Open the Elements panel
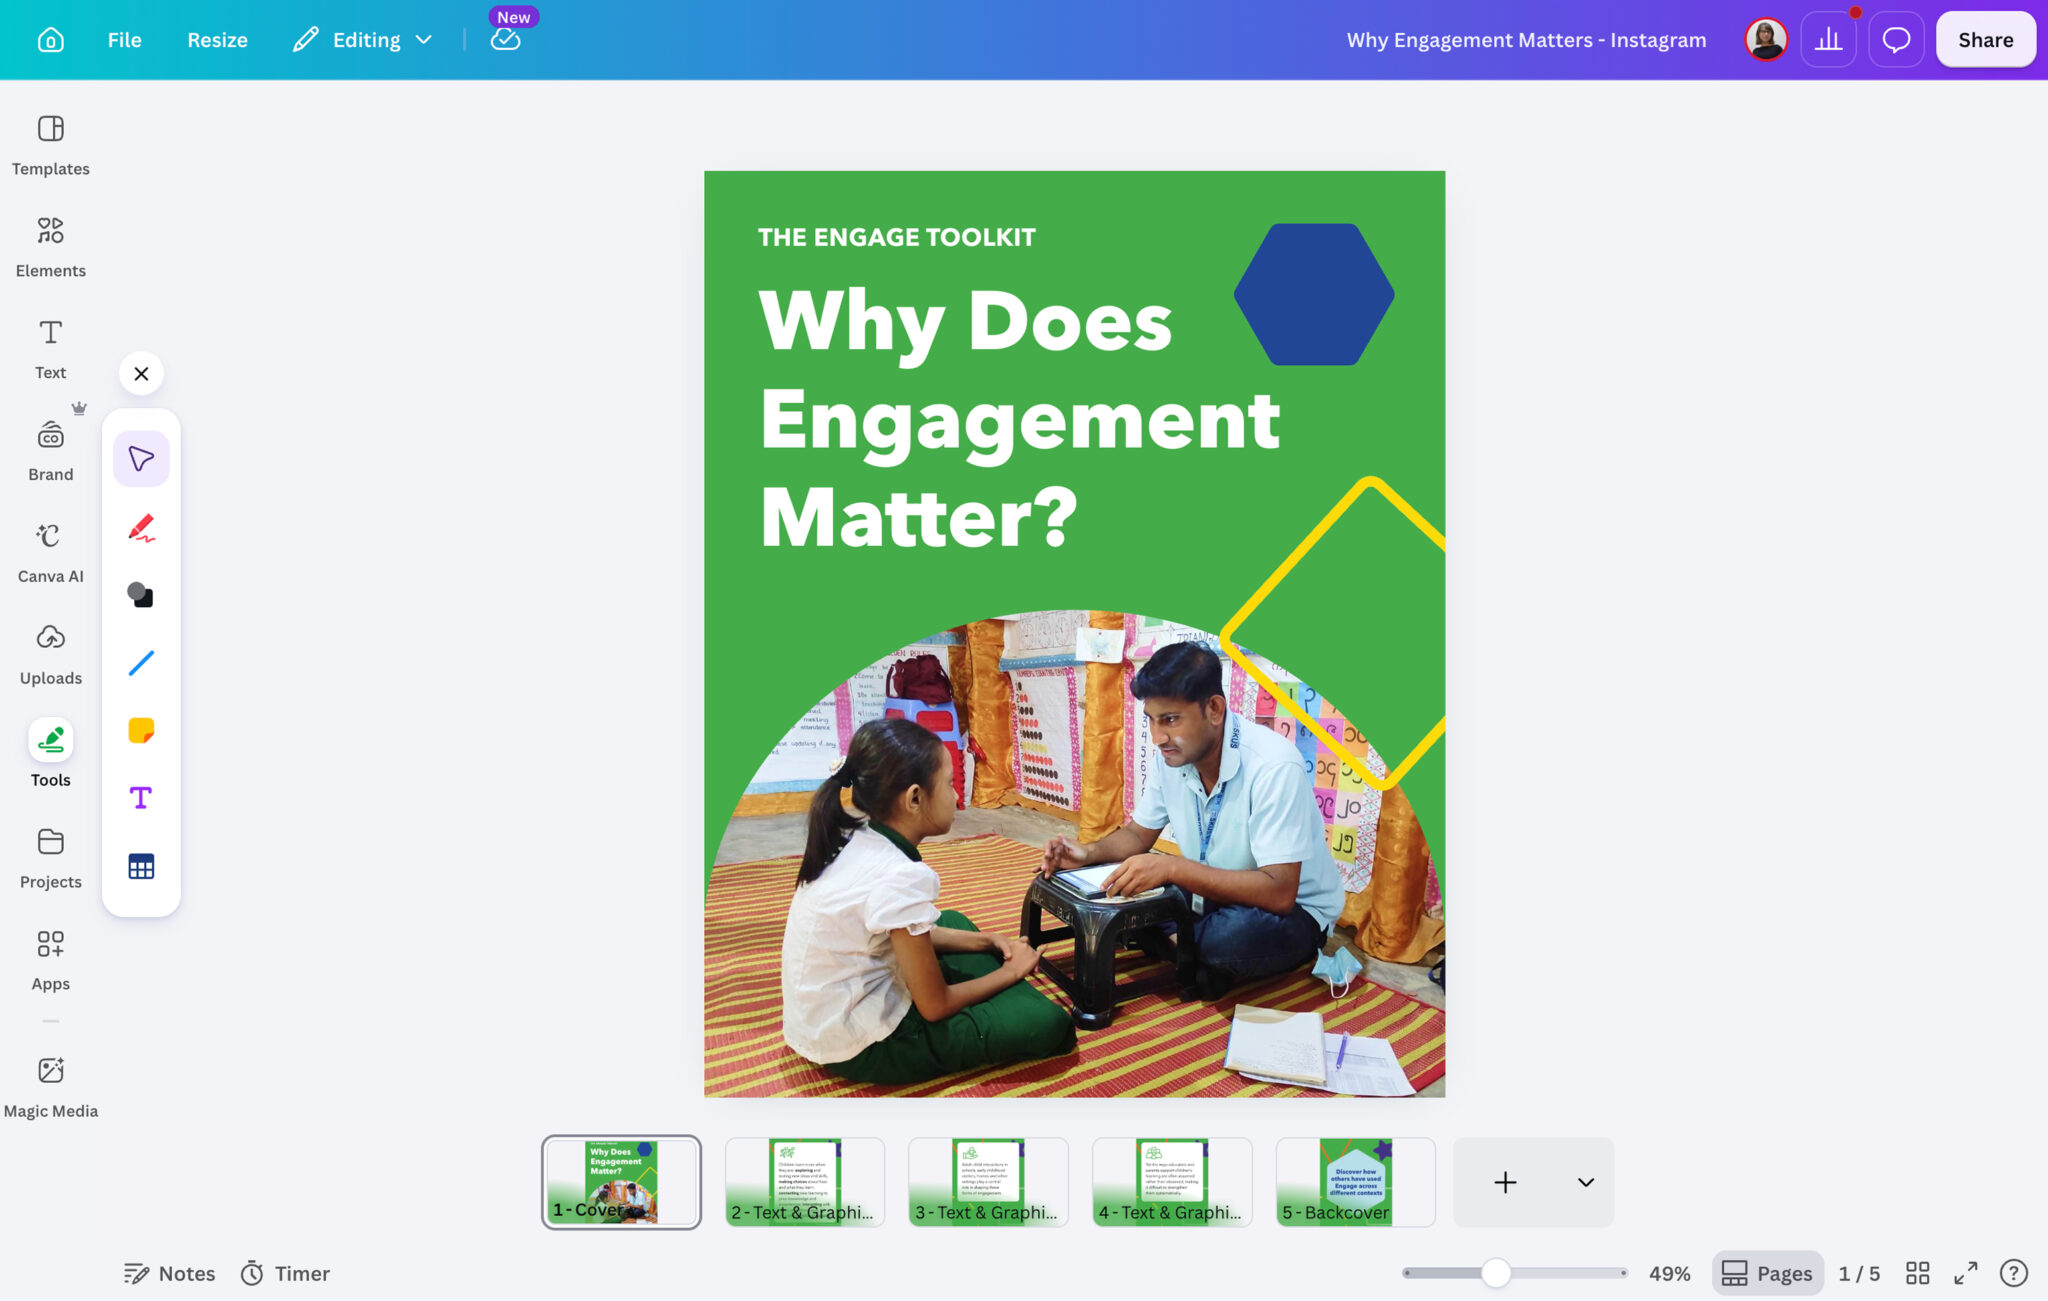Viewport: 2048px width, 1301px height. click(51, 247)
